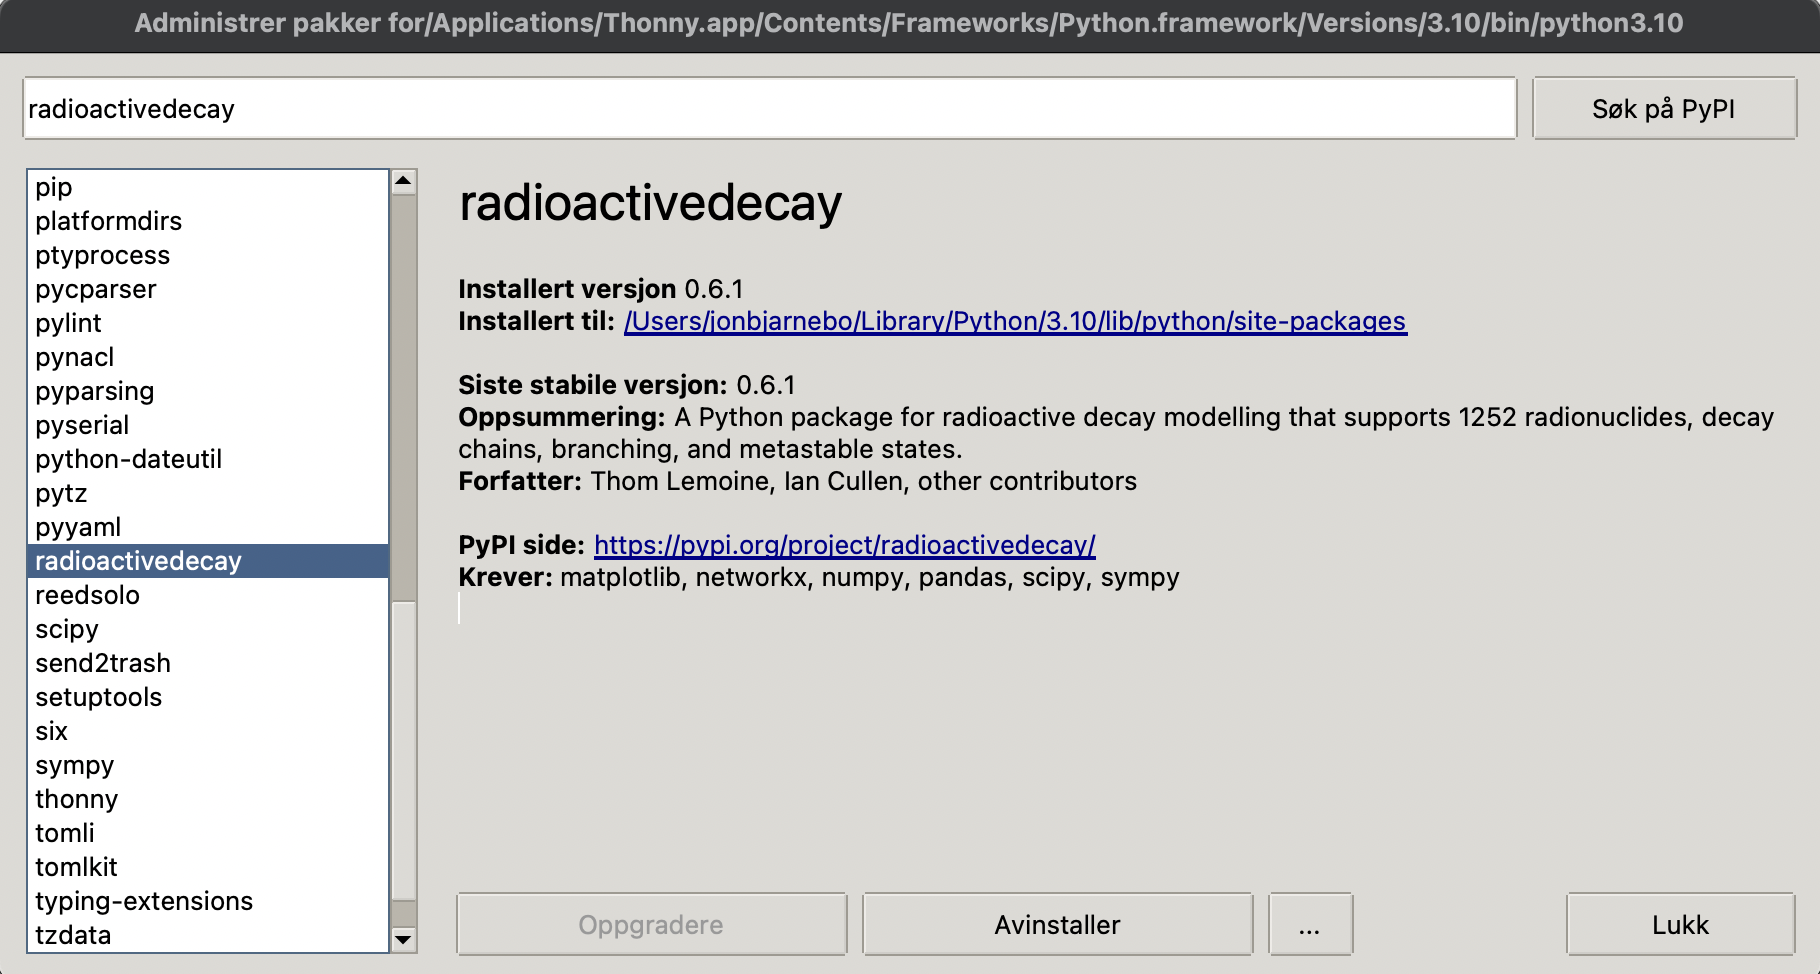Choose tzdata from the package list

(73, 936)
